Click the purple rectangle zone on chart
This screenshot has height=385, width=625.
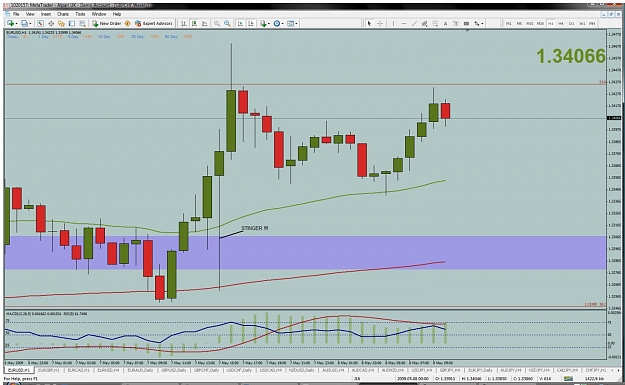(305, 253)
